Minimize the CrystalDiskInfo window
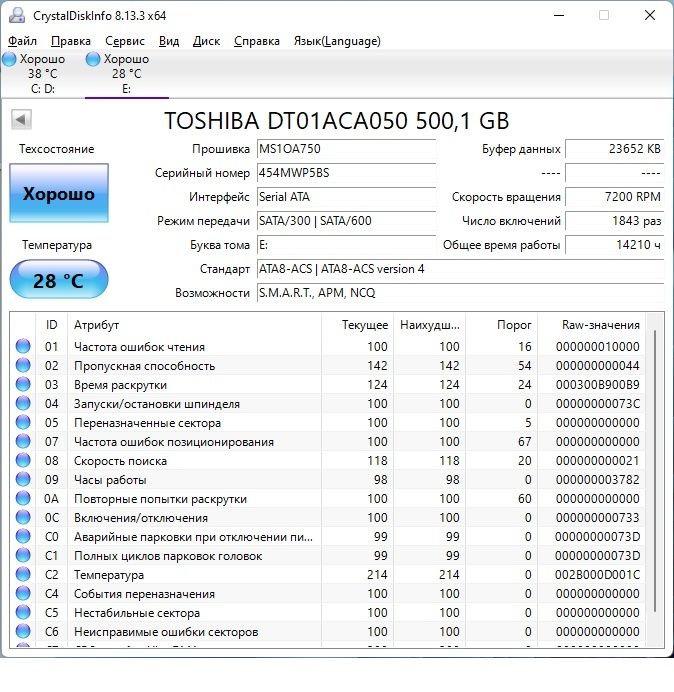Image resolution: width=674 pixels, height=692 pixels. pyautogui.click(x=559, y=15)
